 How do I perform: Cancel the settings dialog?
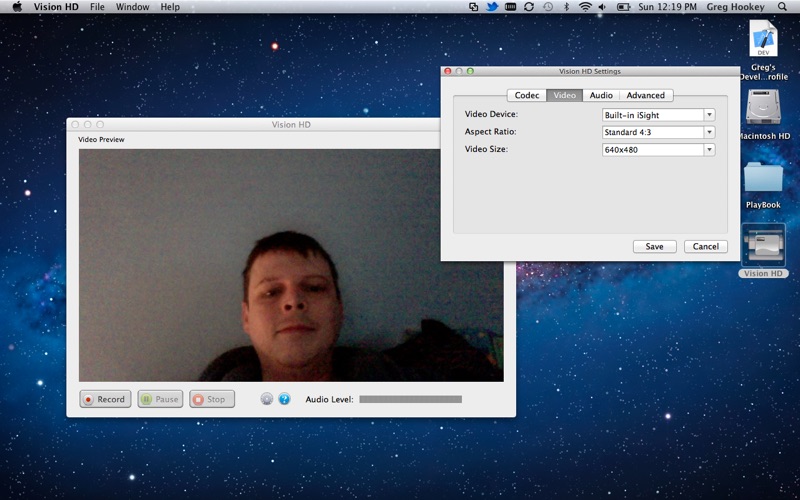(705, 246)
